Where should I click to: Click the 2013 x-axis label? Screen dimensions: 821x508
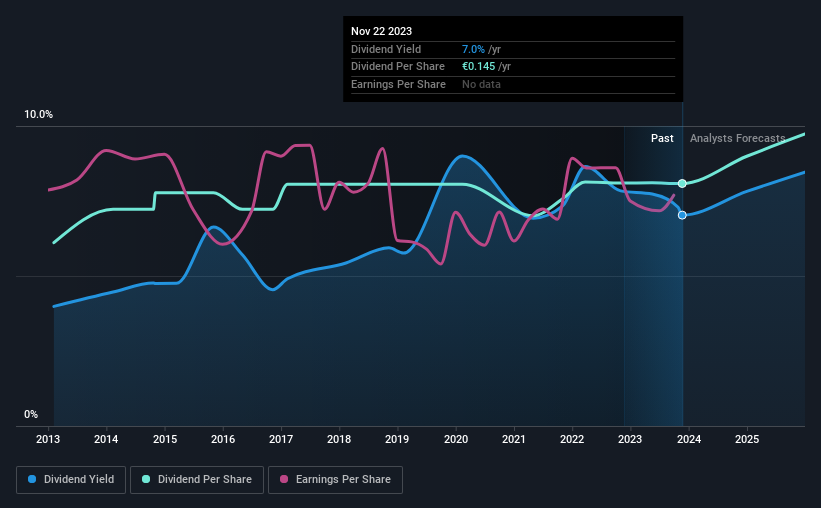[x=48, y=439]
